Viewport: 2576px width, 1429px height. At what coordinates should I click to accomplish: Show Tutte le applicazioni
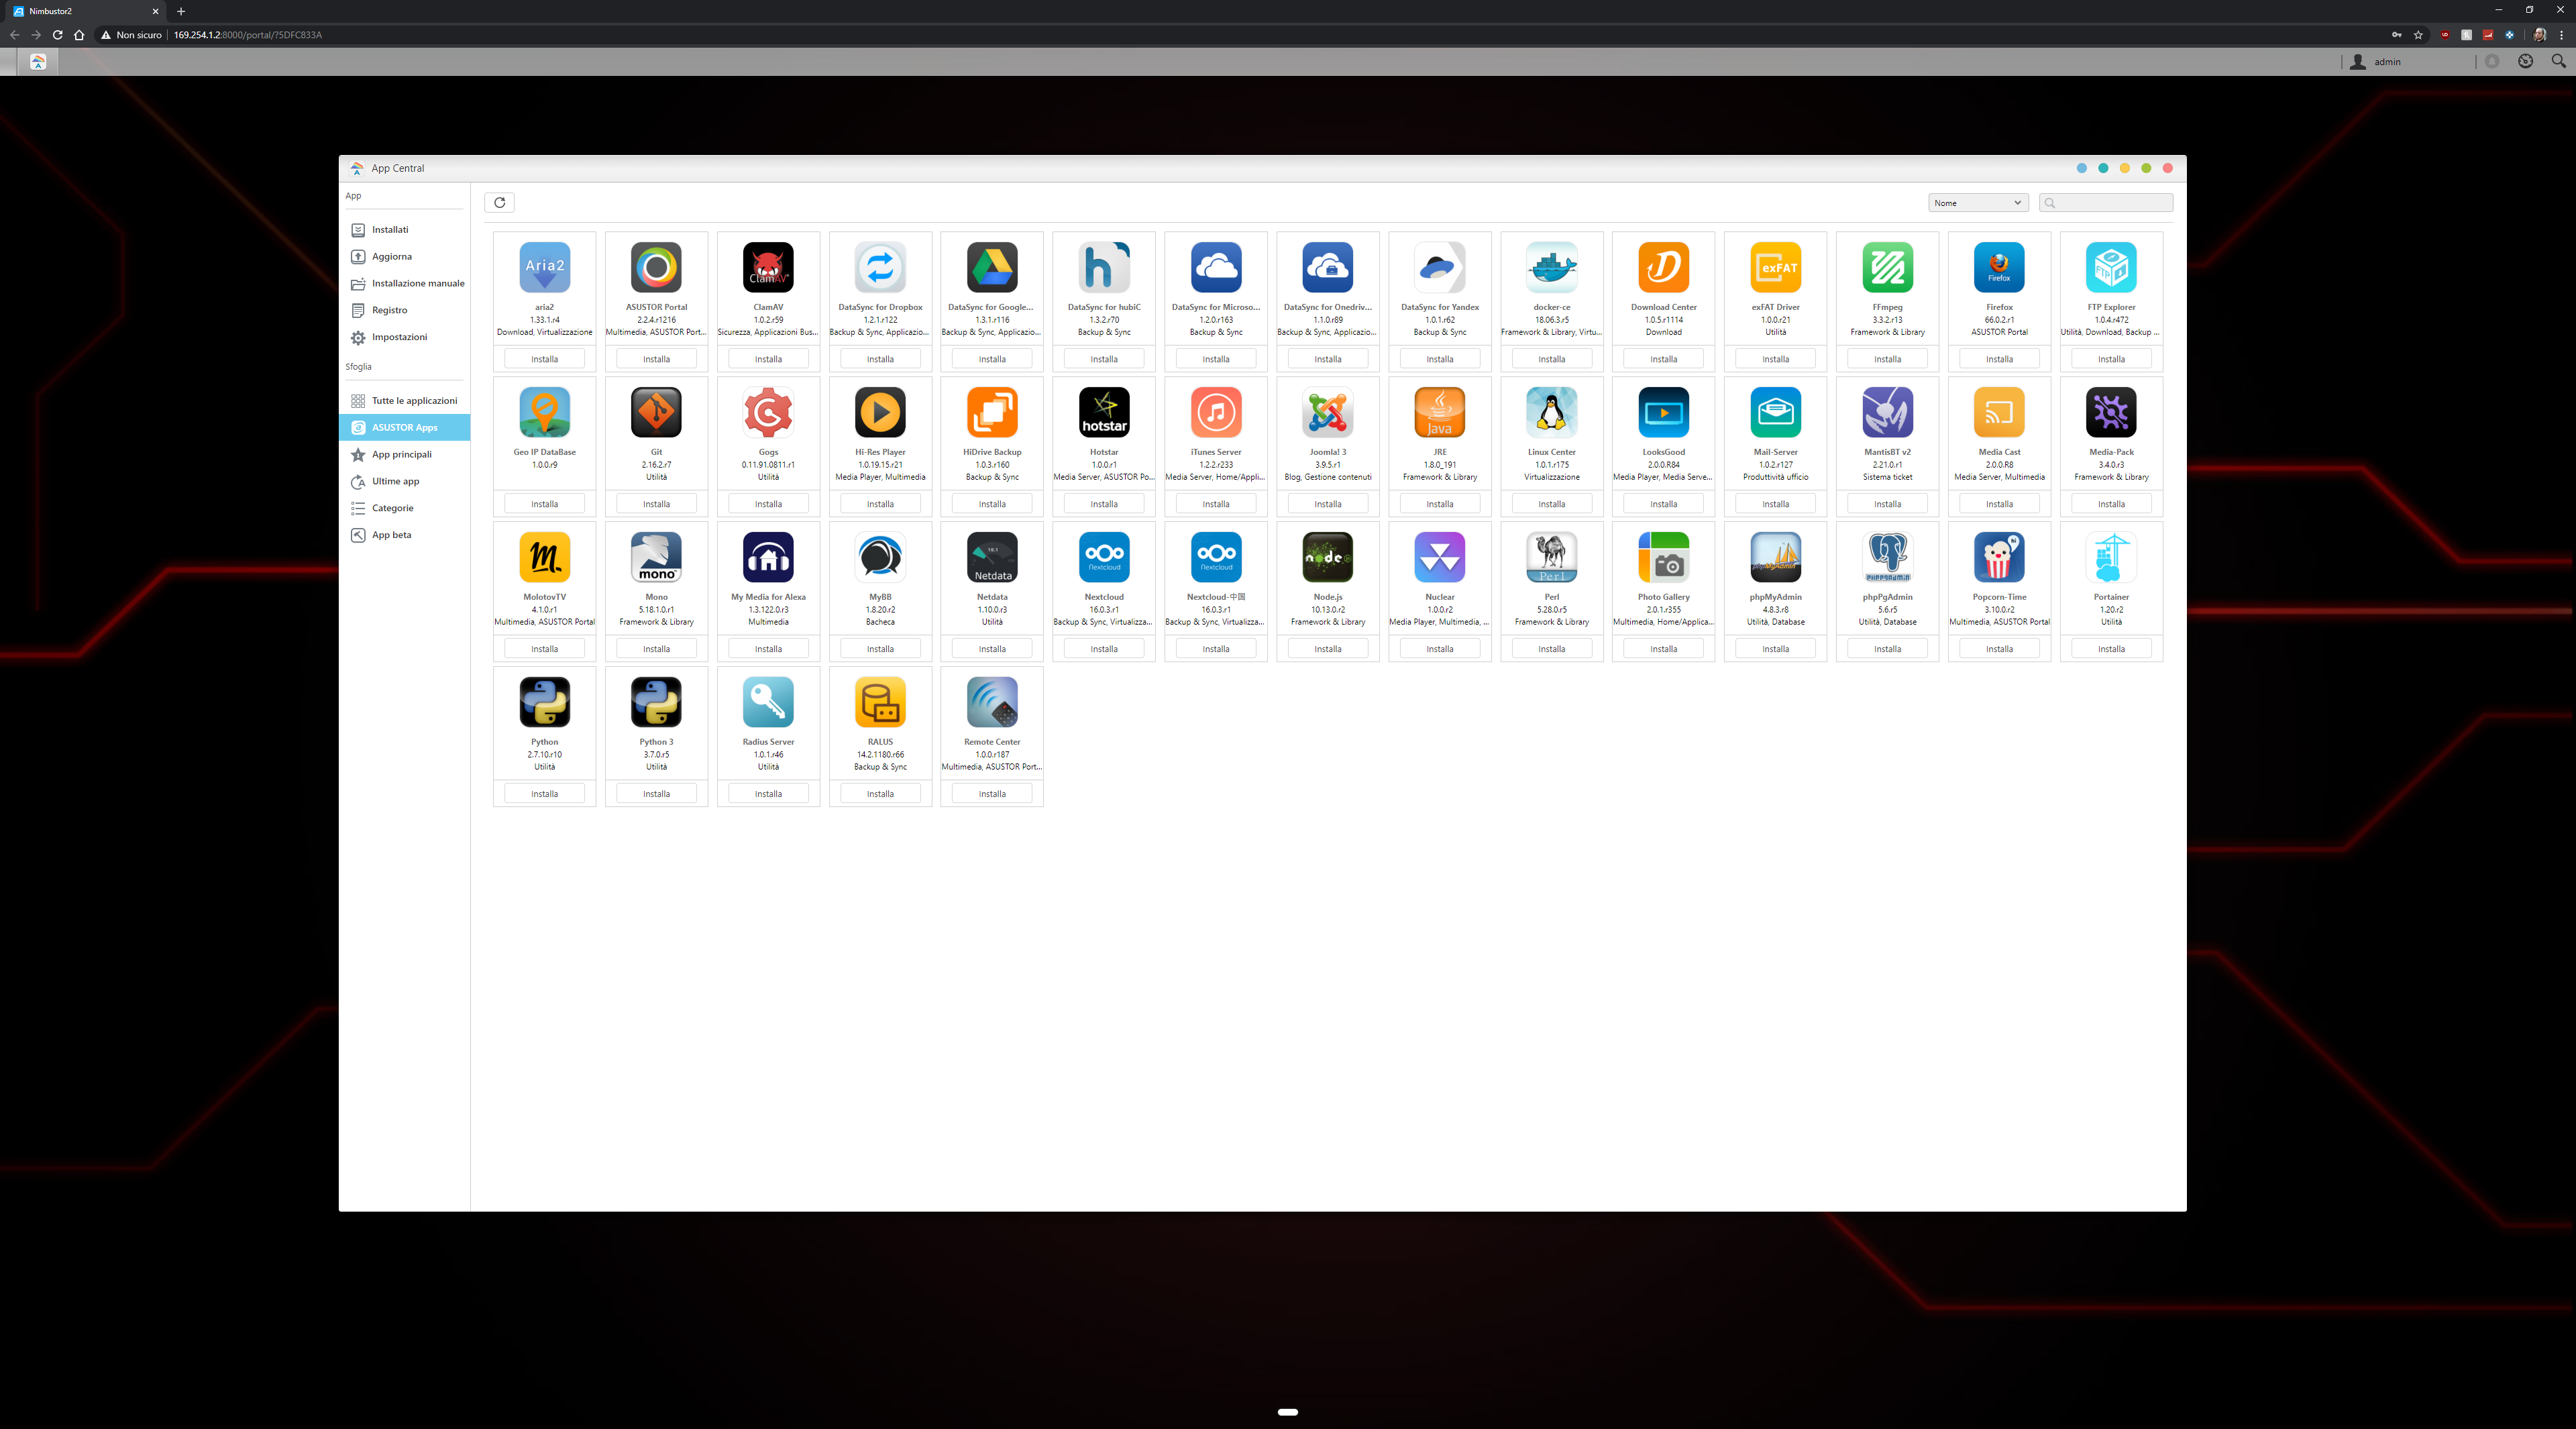coord(404,401)
